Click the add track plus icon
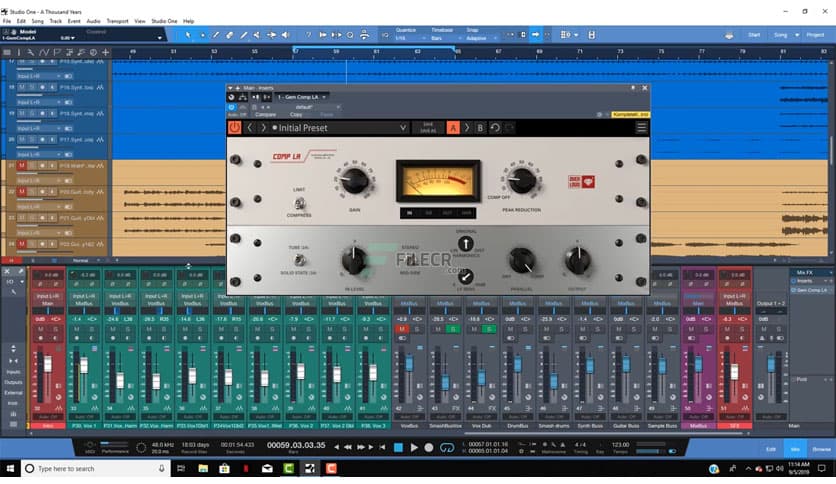The image size is (836, 484). point(106,52)
